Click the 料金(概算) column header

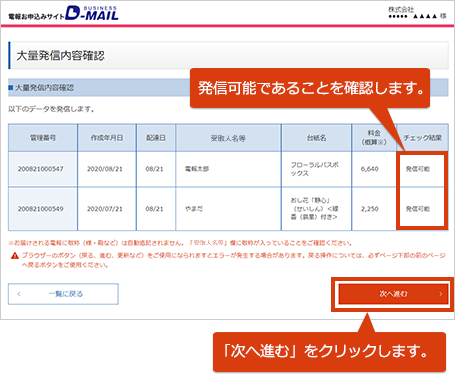point(374,138)
